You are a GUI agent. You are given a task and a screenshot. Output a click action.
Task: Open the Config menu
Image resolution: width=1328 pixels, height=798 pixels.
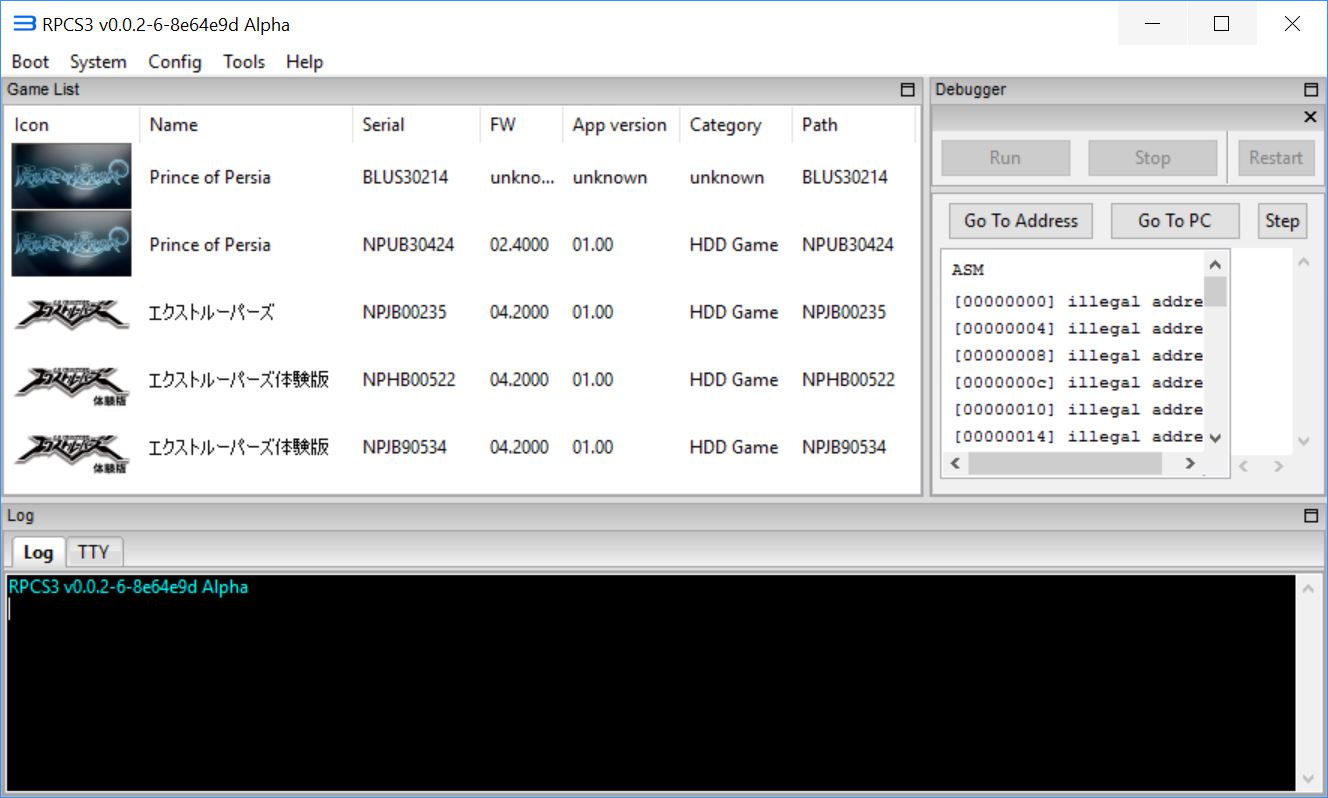174,62
